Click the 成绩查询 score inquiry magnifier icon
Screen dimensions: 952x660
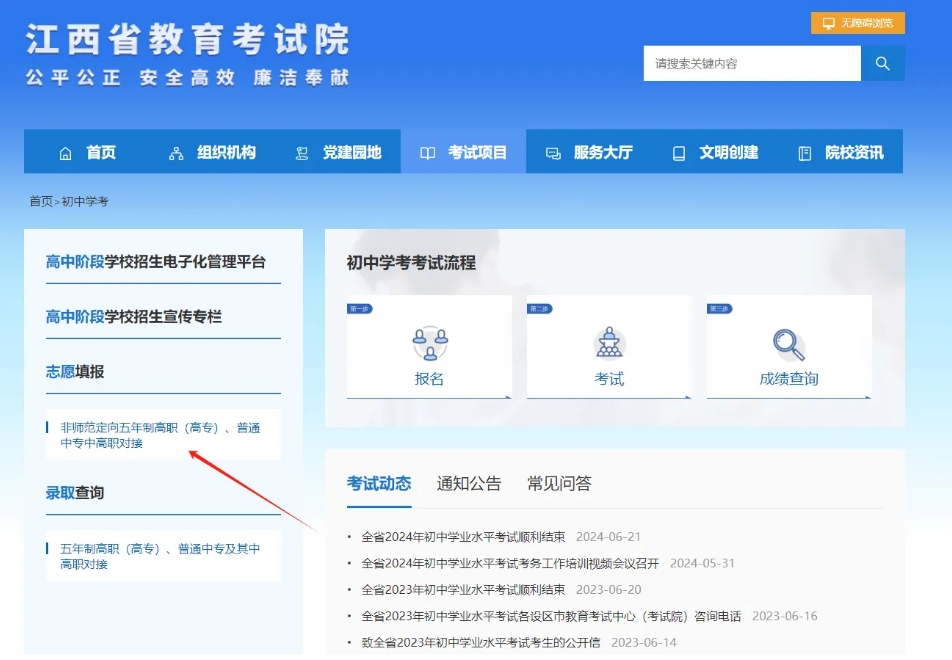click(x=788, y=341)
